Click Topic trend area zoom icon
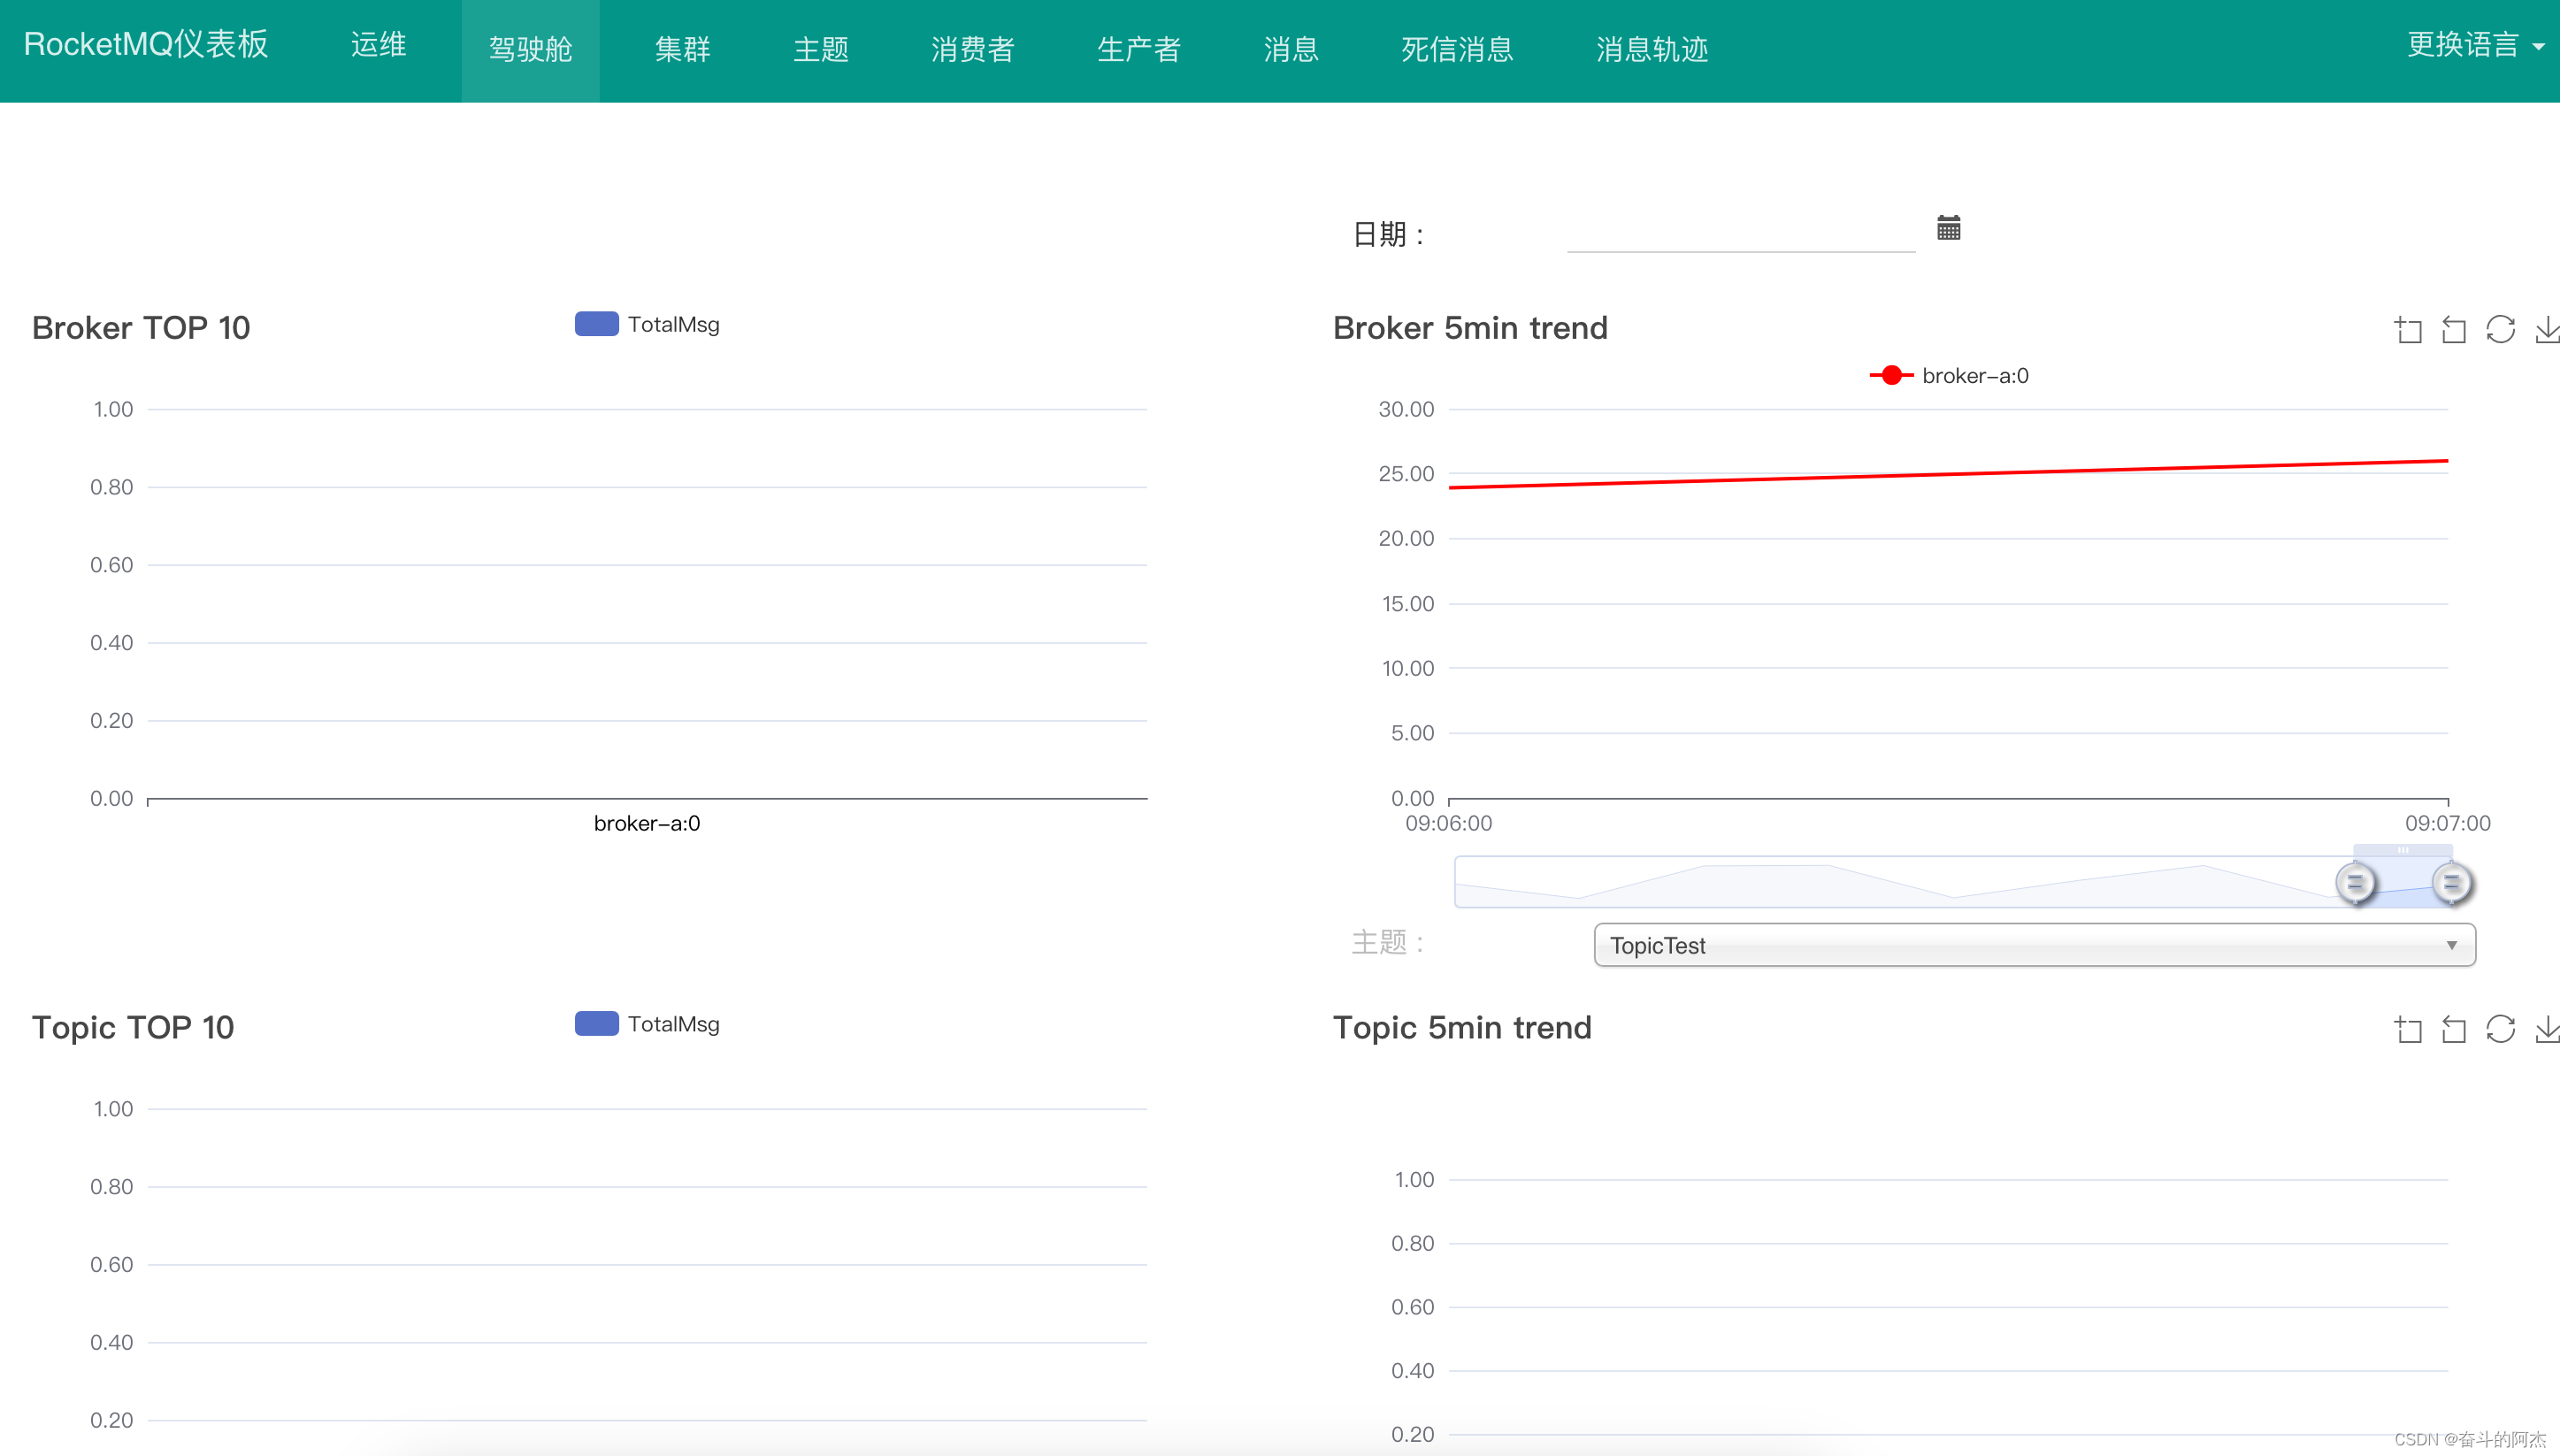Viewport: 2560px width, 1456px height. click(x=2408, y=1029)
